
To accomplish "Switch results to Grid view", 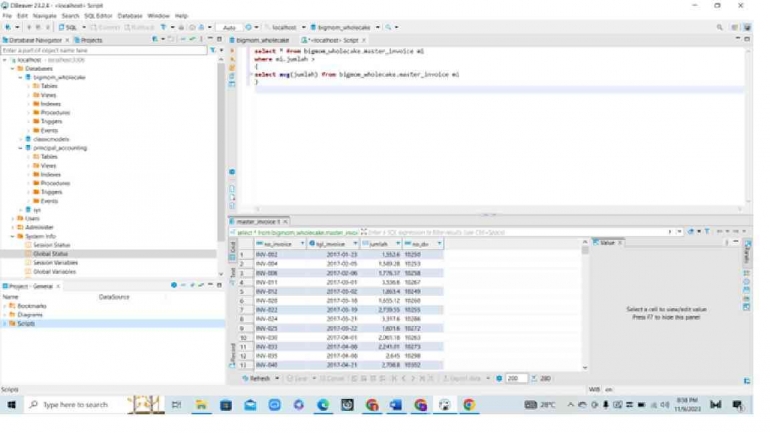I will coord(233,250).
